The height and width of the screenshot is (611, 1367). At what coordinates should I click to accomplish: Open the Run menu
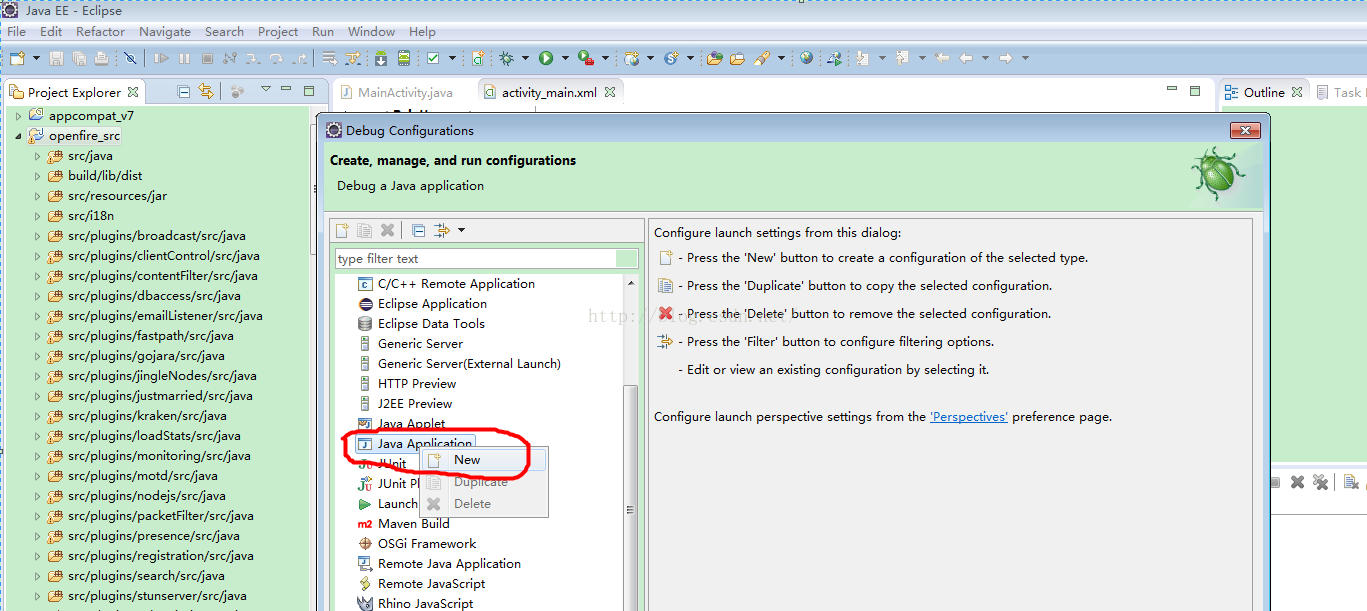coord(323,31)
